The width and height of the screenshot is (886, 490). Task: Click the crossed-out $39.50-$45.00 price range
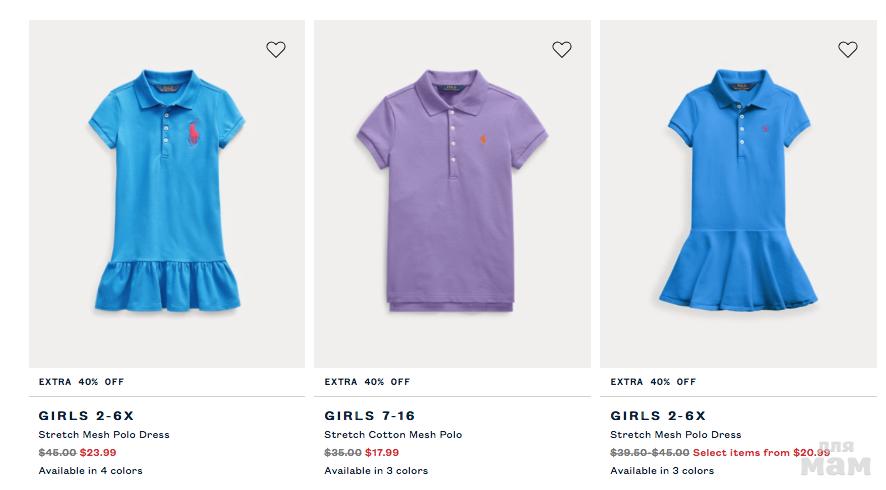point(649,452)
